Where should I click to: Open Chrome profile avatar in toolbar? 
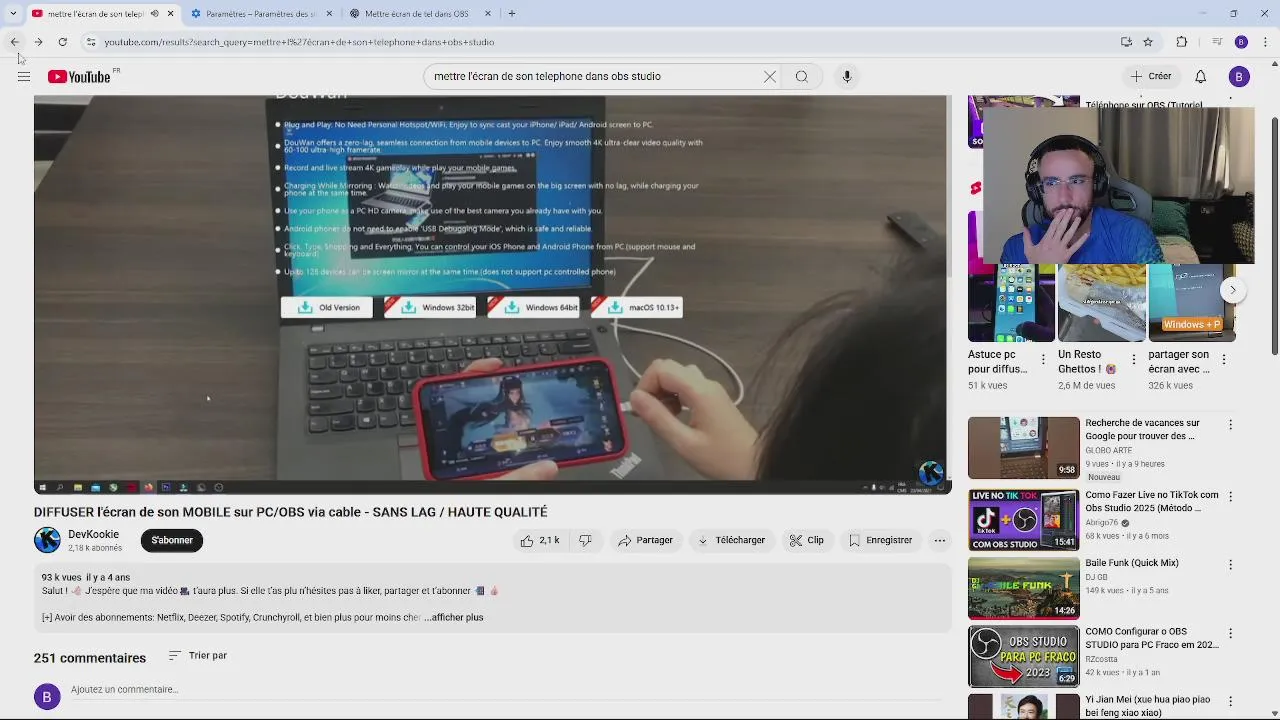pos(1241,42)
